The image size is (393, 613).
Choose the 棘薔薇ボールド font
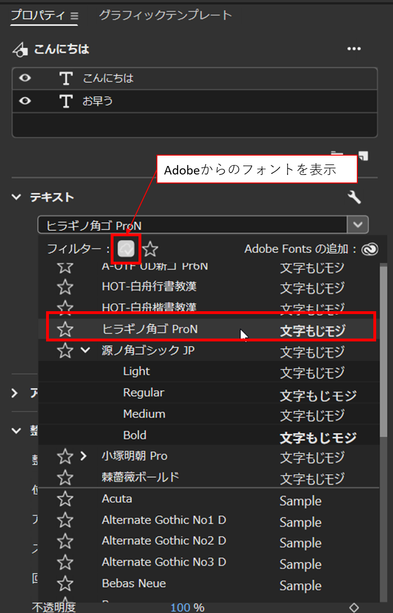point(140,477)
